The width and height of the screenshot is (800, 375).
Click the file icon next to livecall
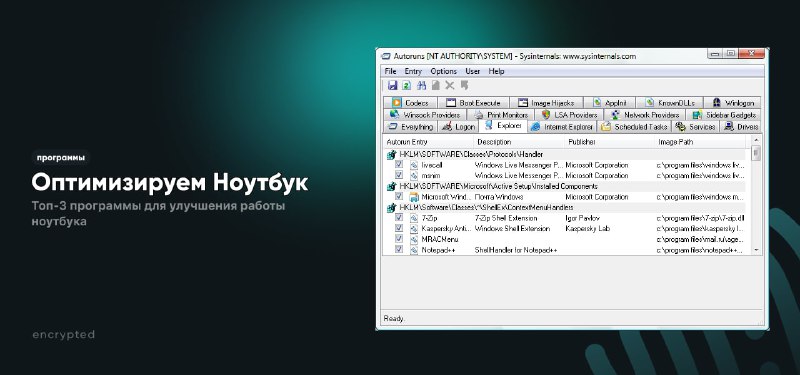tap(414, 165)
